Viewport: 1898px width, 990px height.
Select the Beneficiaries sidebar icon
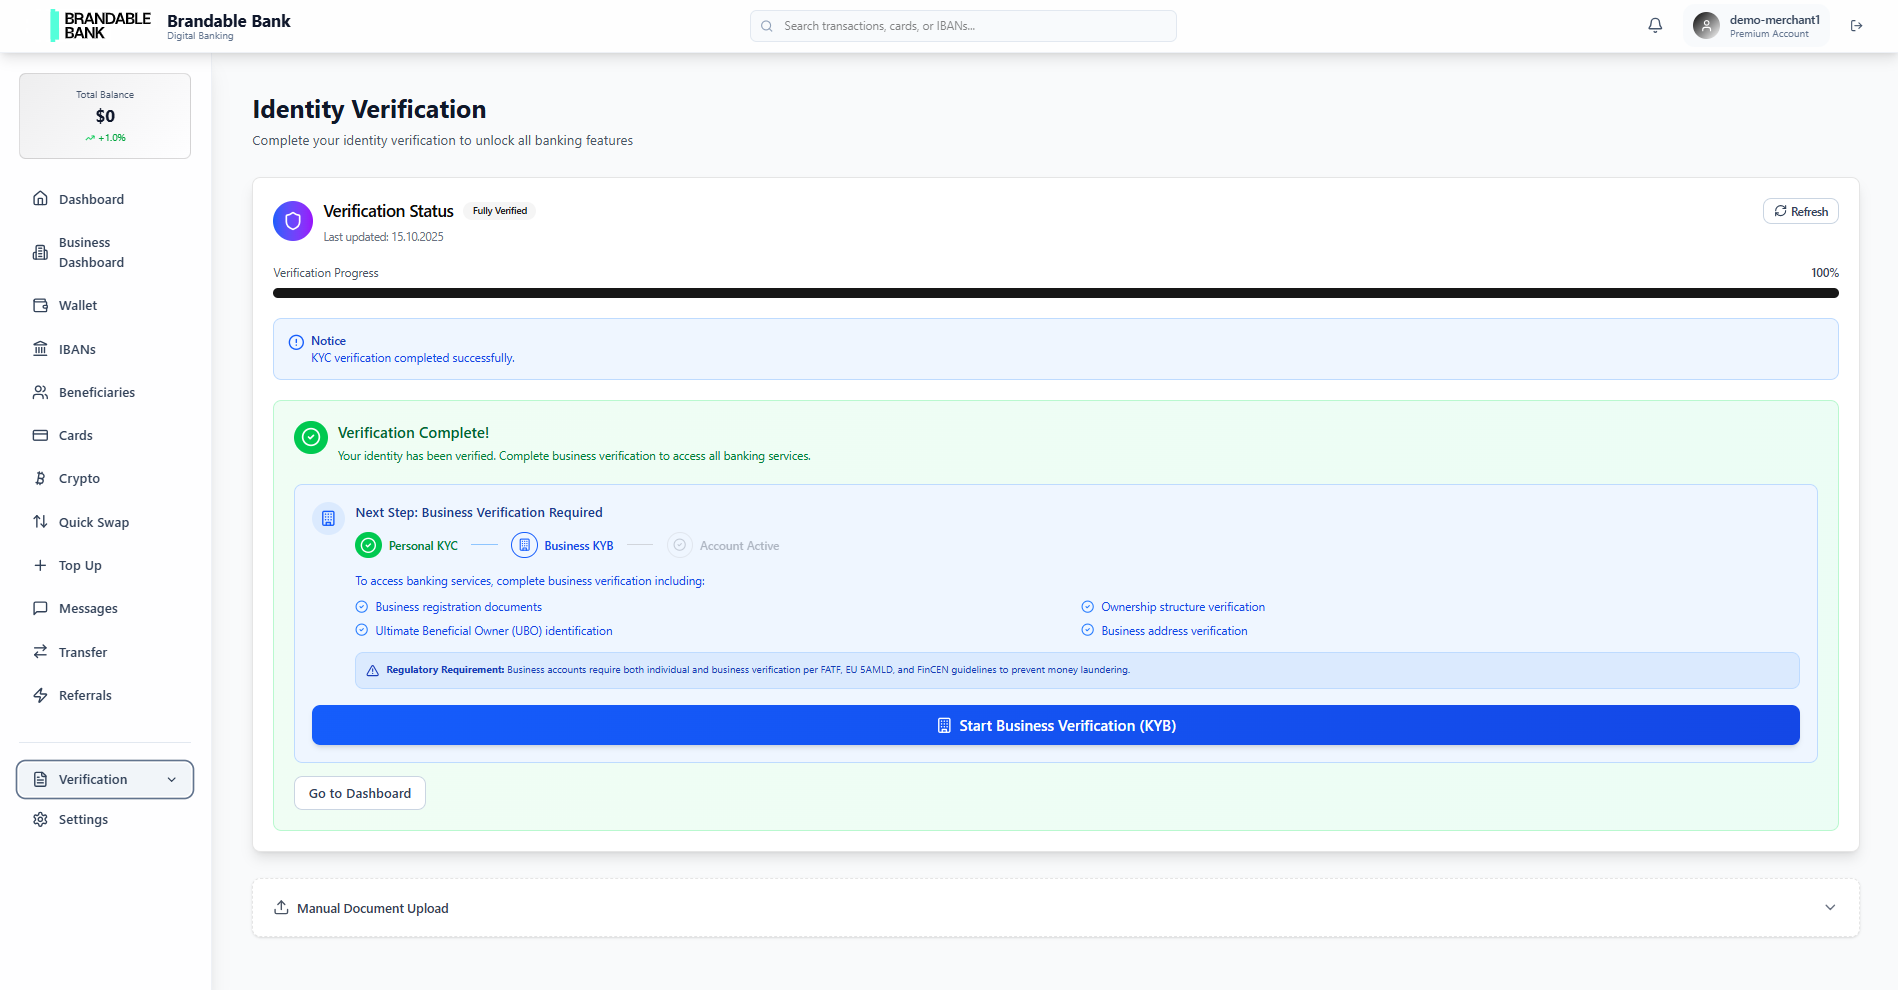[x=40, y=392]
